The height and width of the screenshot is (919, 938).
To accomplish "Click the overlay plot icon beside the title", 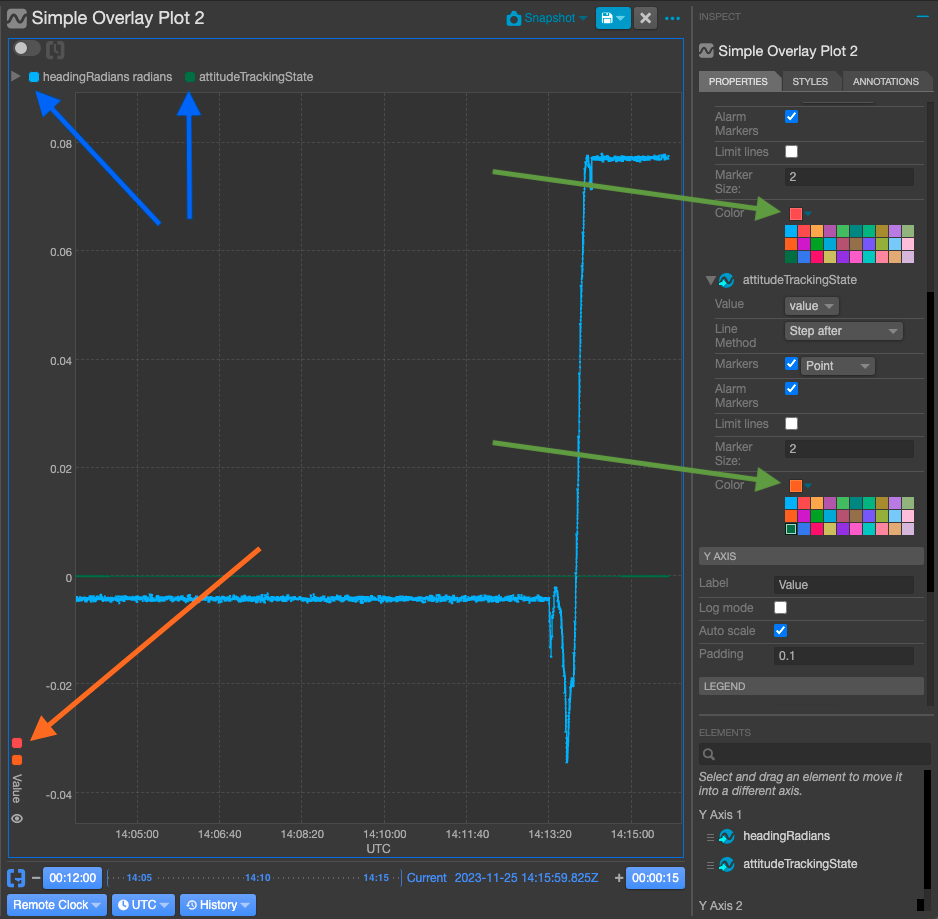I will 19,18.
